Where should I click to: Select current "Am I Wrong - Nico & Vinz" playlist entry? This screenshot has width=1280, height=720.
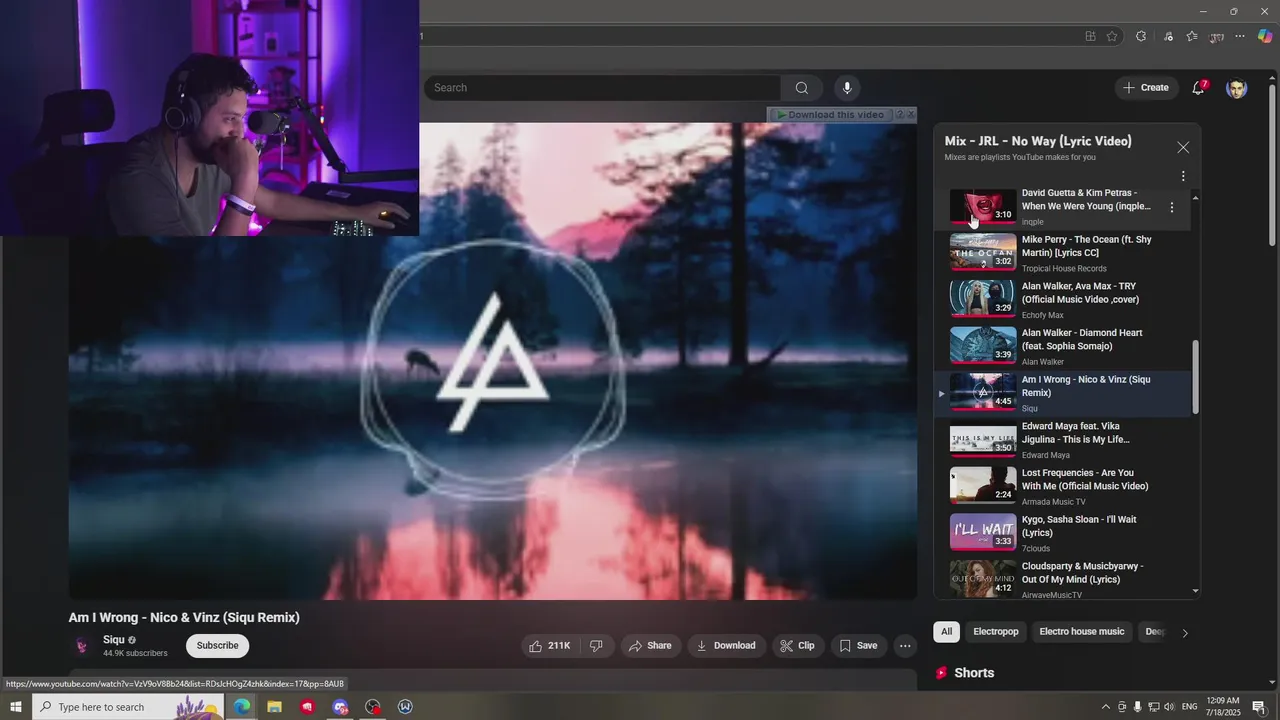click(x=1064, y=393)
